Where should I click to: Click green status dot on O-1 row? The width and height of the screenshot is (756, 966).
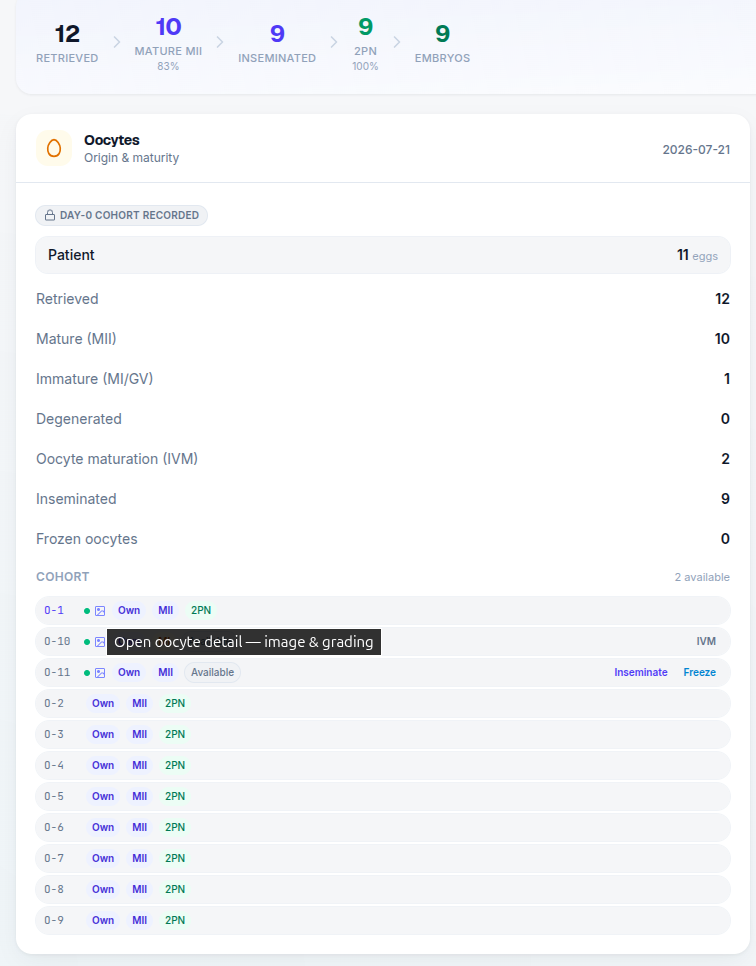87,611
